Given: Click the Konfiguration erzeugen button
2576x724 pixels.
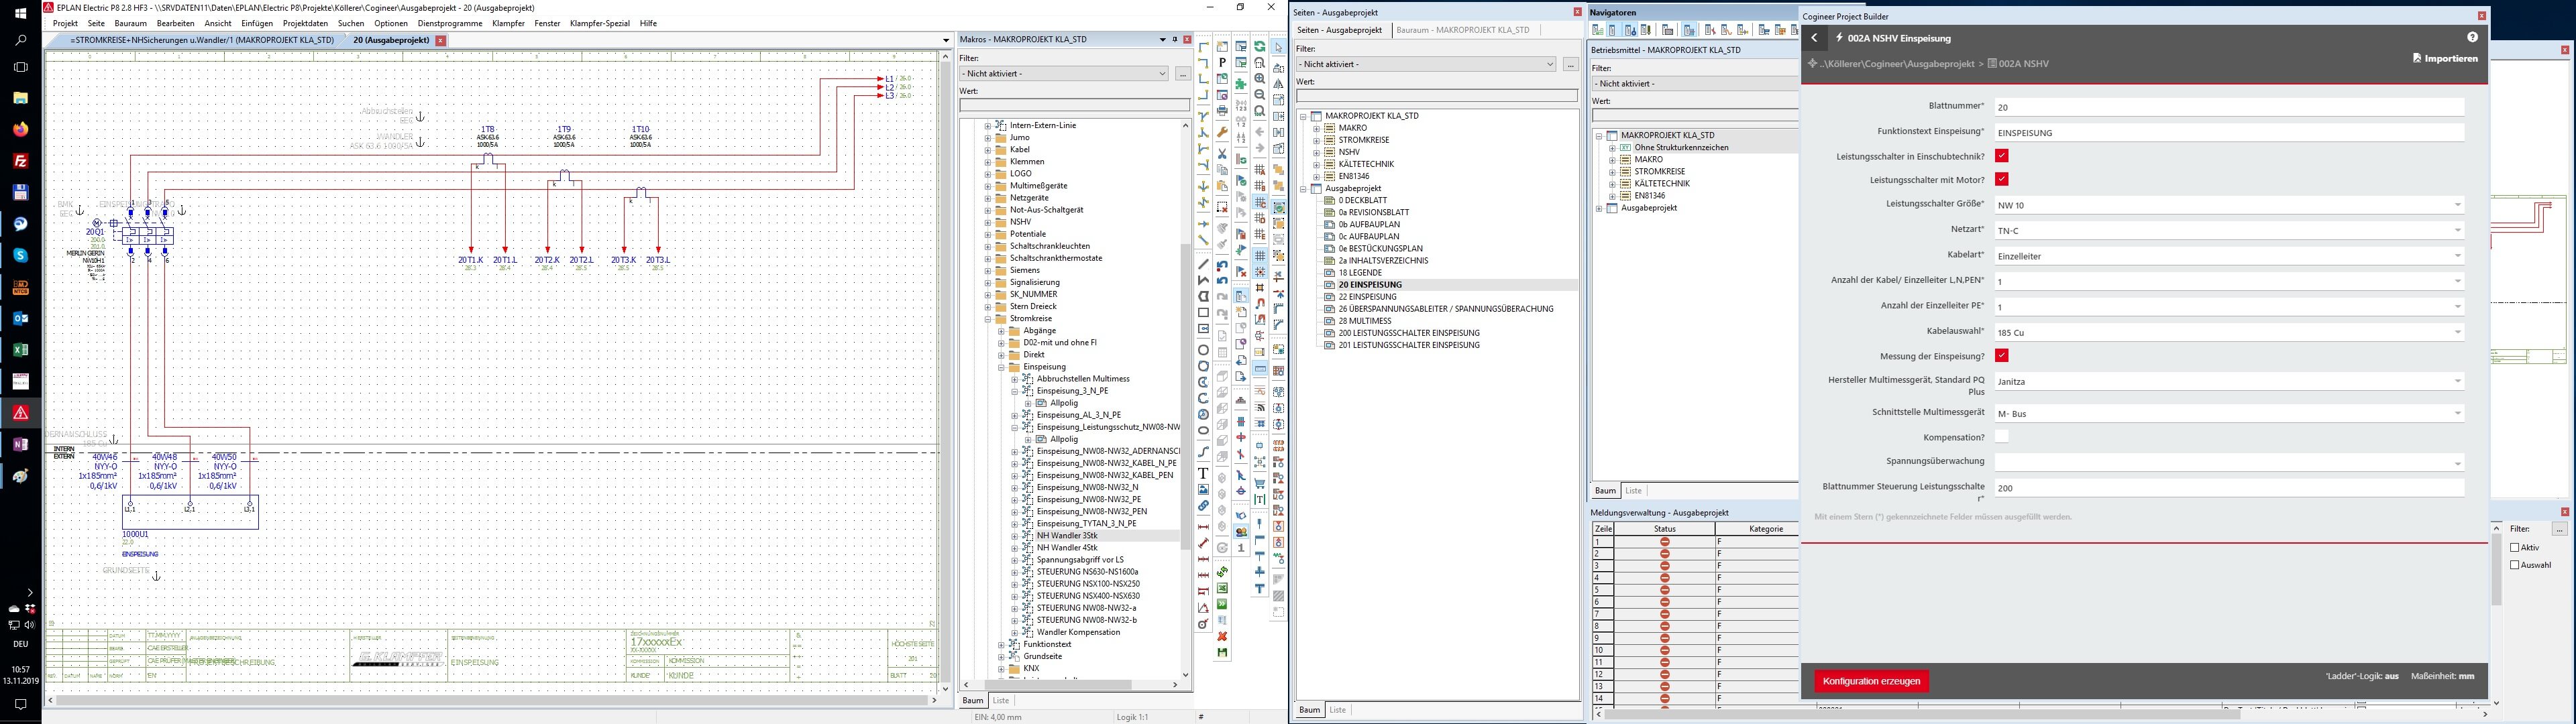Looking at the screenshot, I should [1871, 681].
